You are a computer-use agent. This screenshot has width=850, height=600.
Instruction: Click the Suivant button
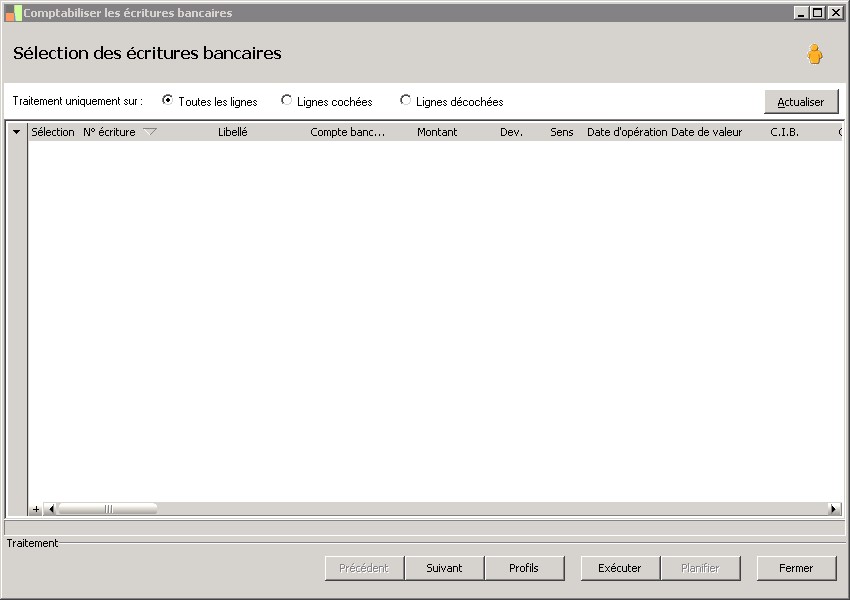(444, 568)
